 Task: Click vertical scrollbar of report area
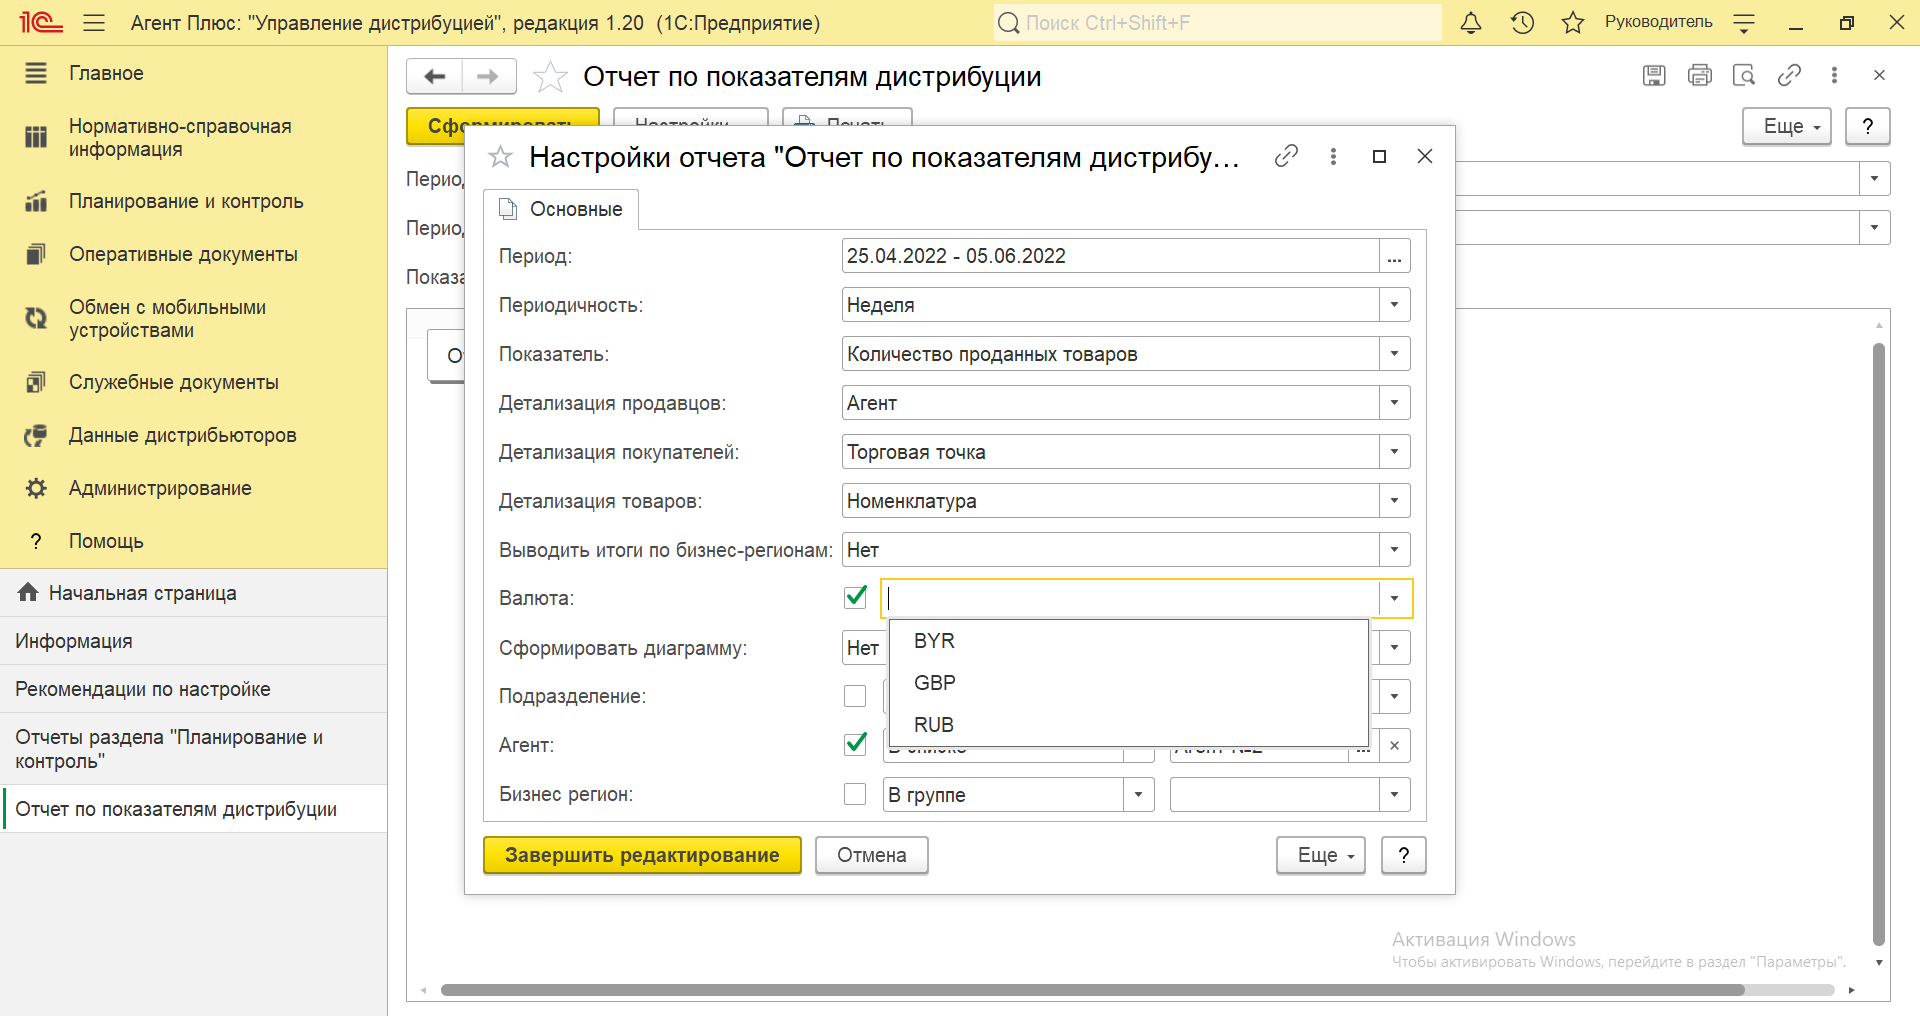(1879, 645)
